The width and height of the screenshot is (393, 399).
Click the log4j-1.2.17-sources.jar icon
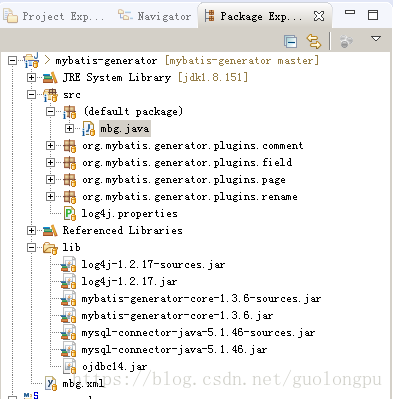(x=69, y=265)
